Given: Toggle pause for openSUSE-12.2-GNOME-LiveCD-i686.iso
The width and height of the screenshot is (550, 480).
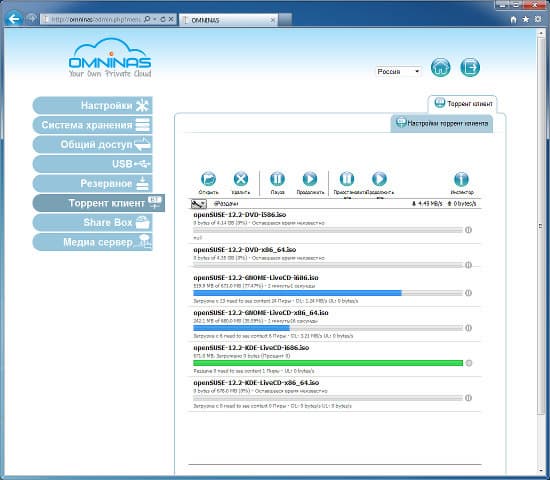Looking at the screenshot, I should 468,293.
